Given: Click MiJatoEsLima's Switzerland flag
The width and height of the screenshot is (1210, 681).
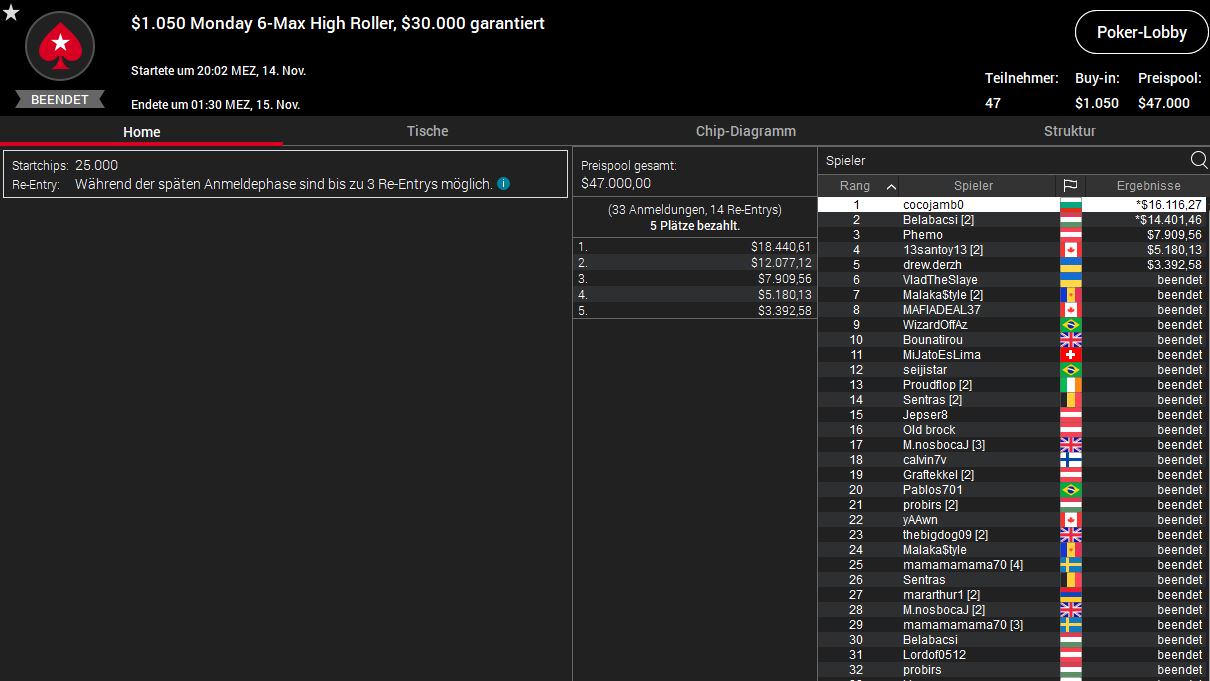Looking at the screenshot, I should [x=1070, y=355].
